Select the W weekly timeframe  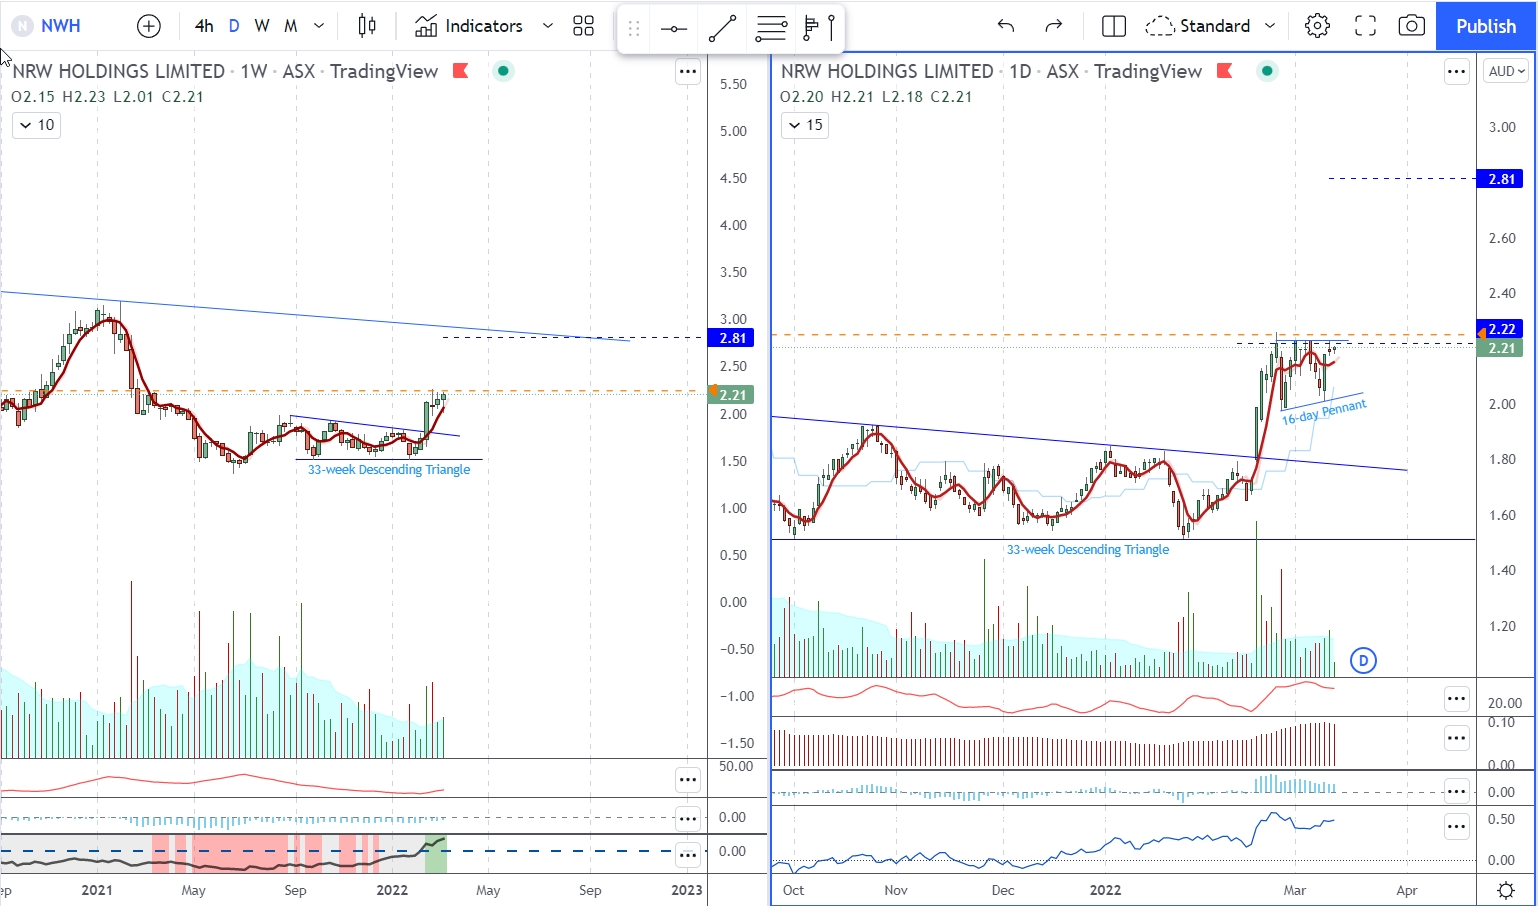[261, 26]
